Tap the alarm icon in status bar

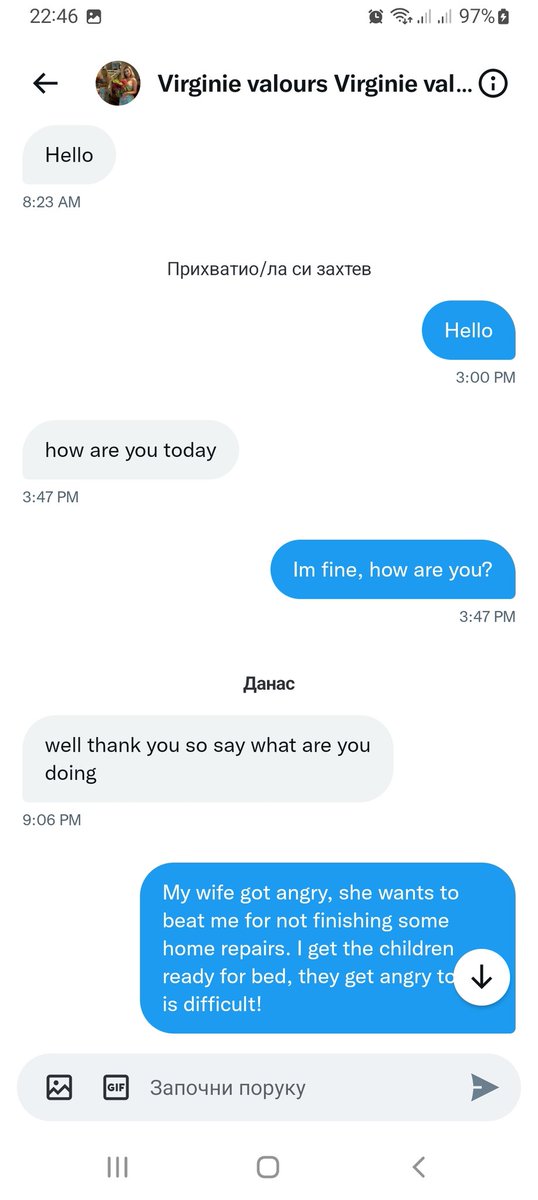[376, 16]
